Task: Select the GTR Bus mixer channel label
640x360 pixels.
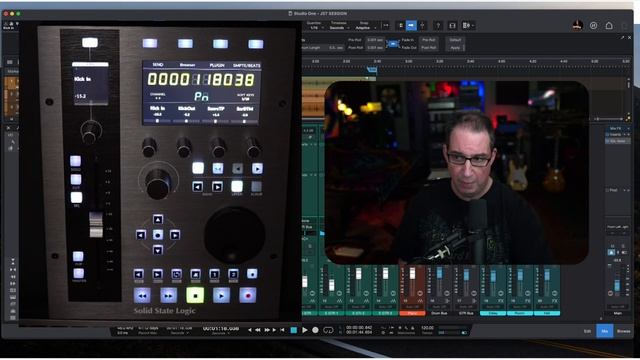Action: tap(466, 313)
